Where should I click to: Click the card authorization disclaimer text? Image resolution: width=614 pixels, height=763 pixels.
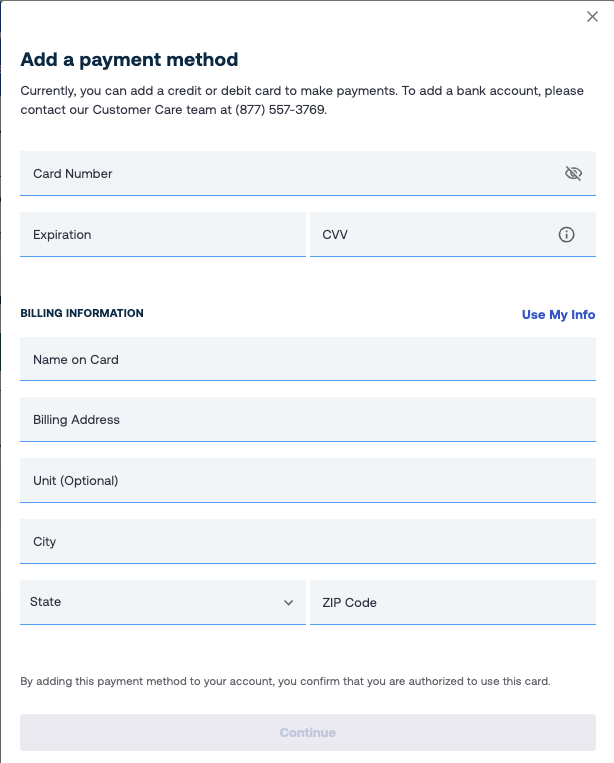point(285,682)
